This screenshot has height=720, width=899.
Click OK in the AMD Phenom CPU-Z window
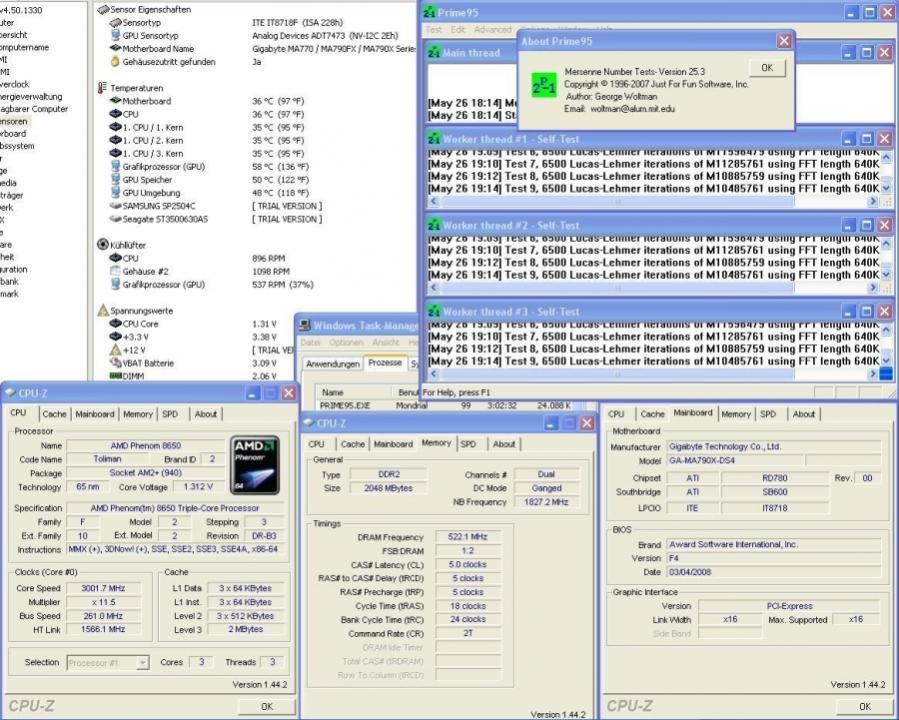click(x=267, y=706)
